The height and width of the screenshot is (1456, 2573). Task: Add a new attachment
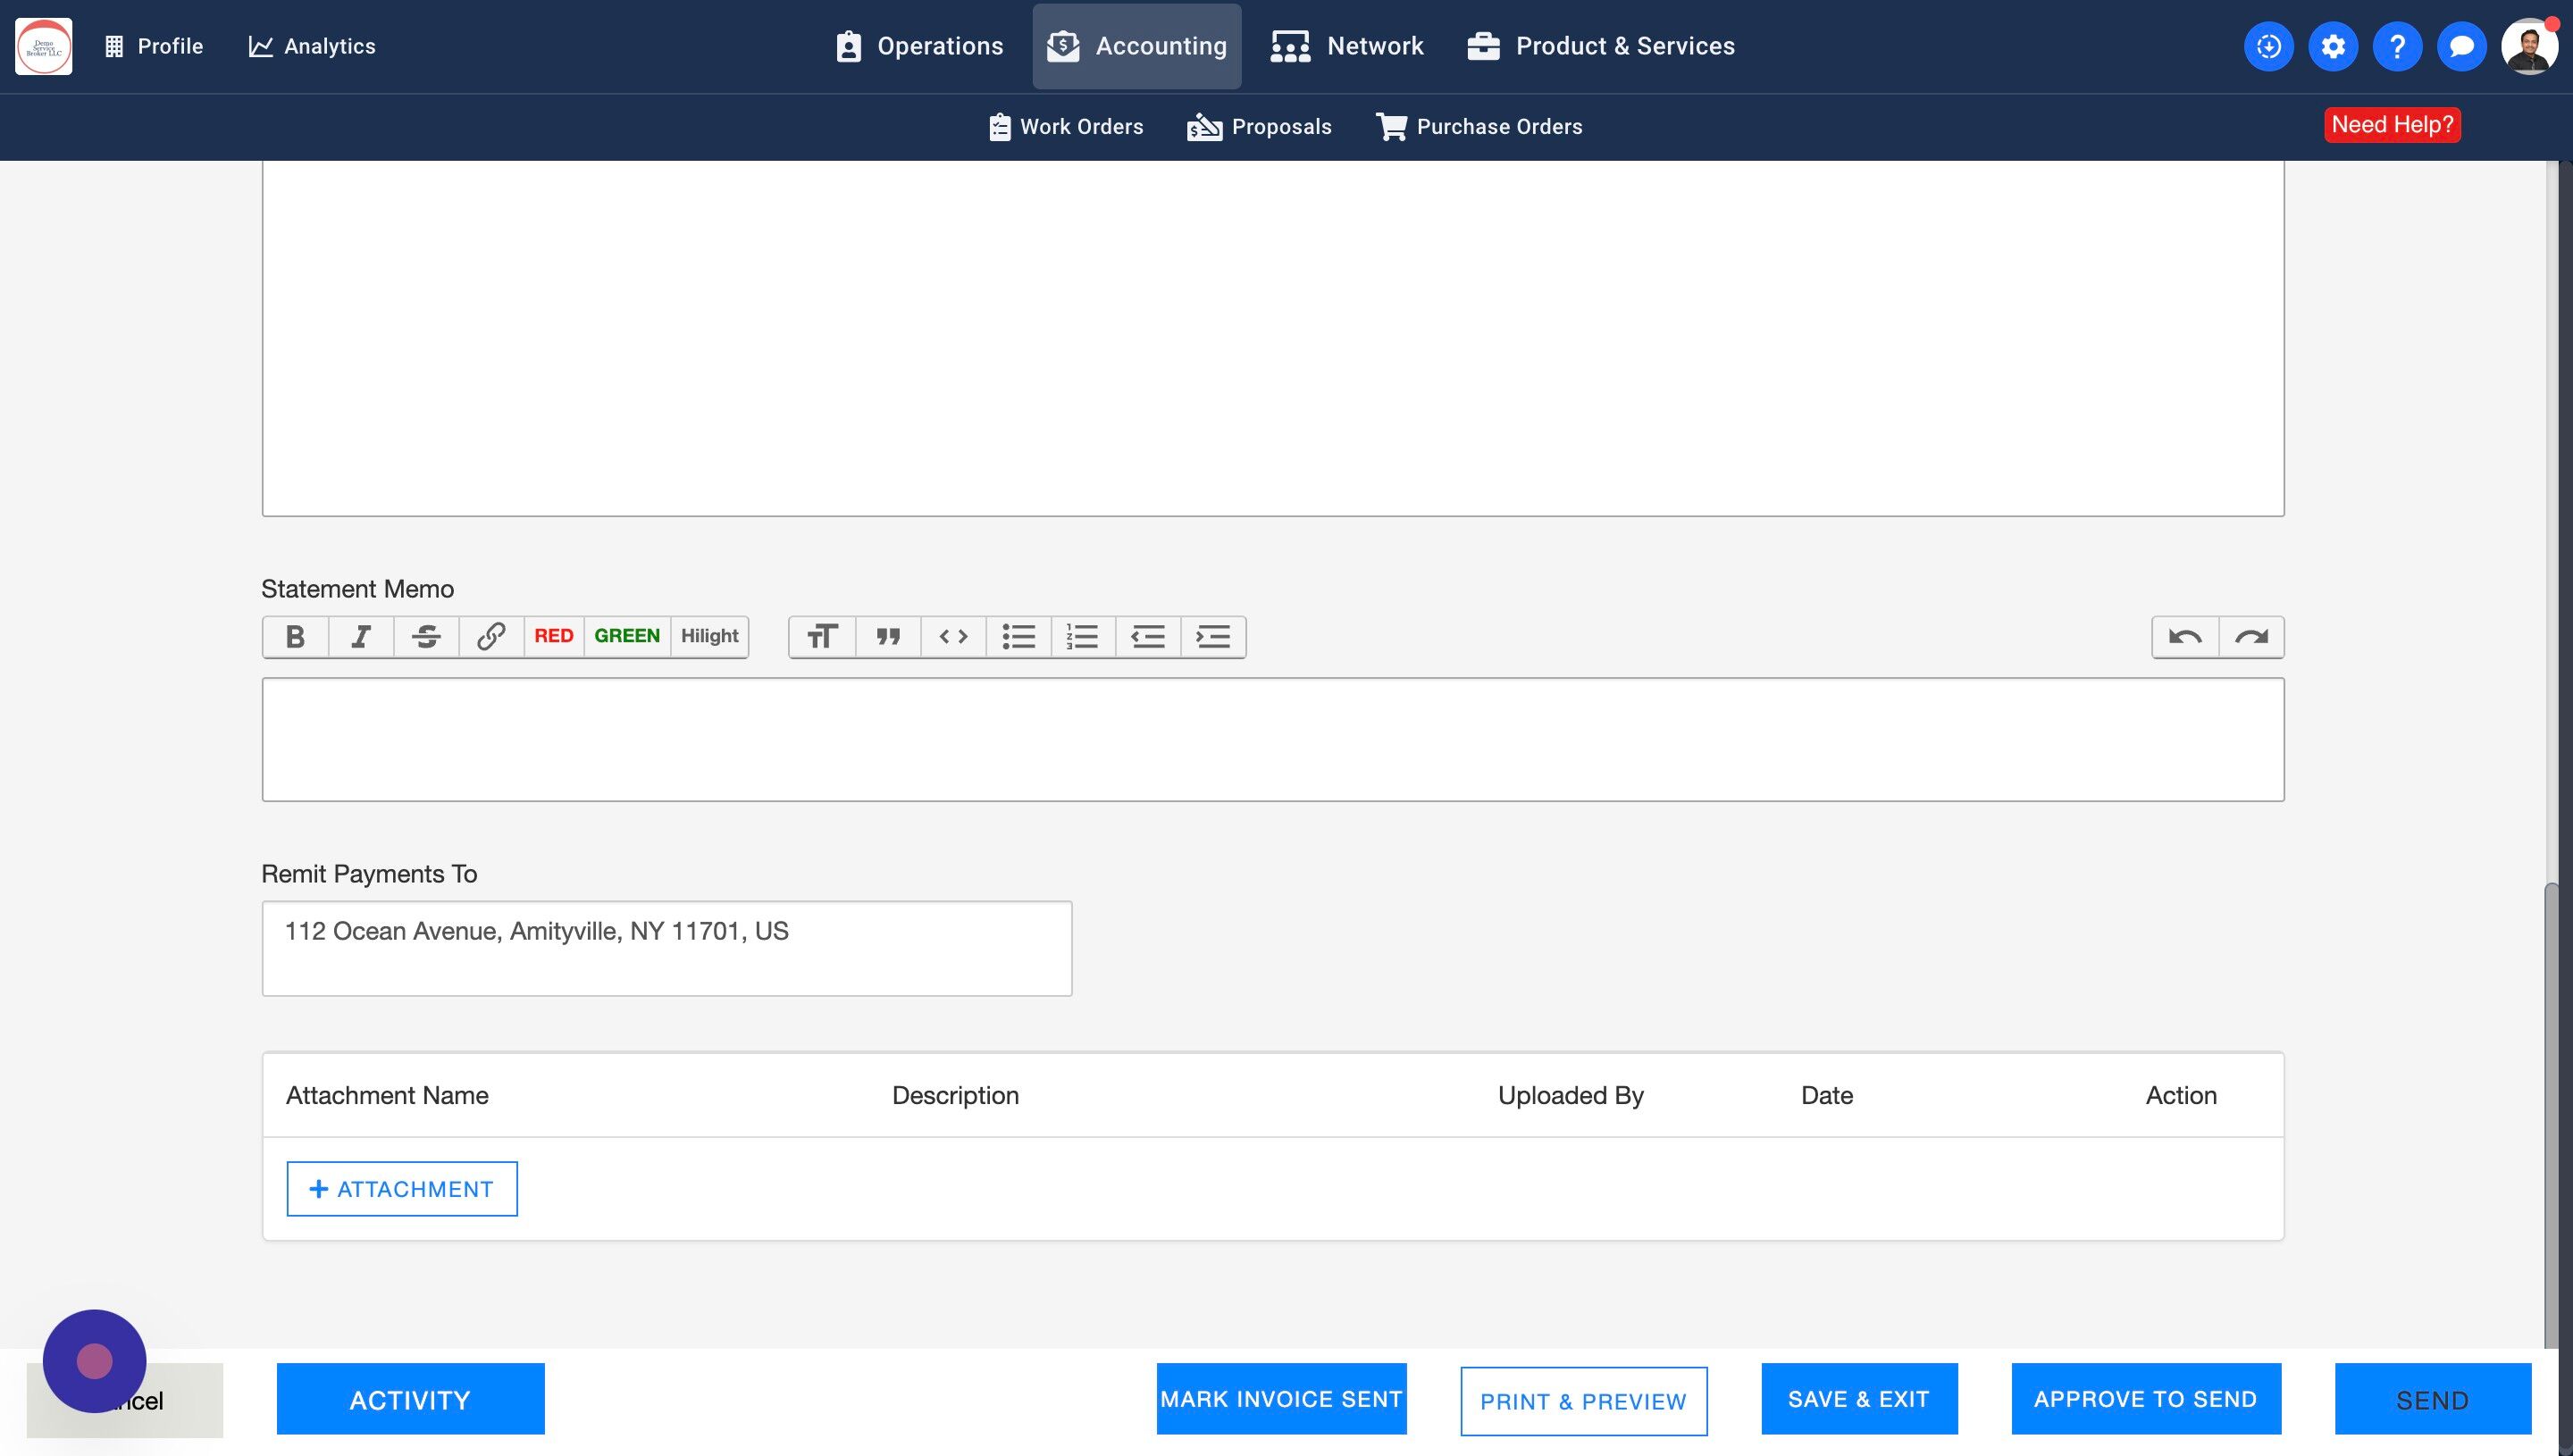[x=402, y=1189]
